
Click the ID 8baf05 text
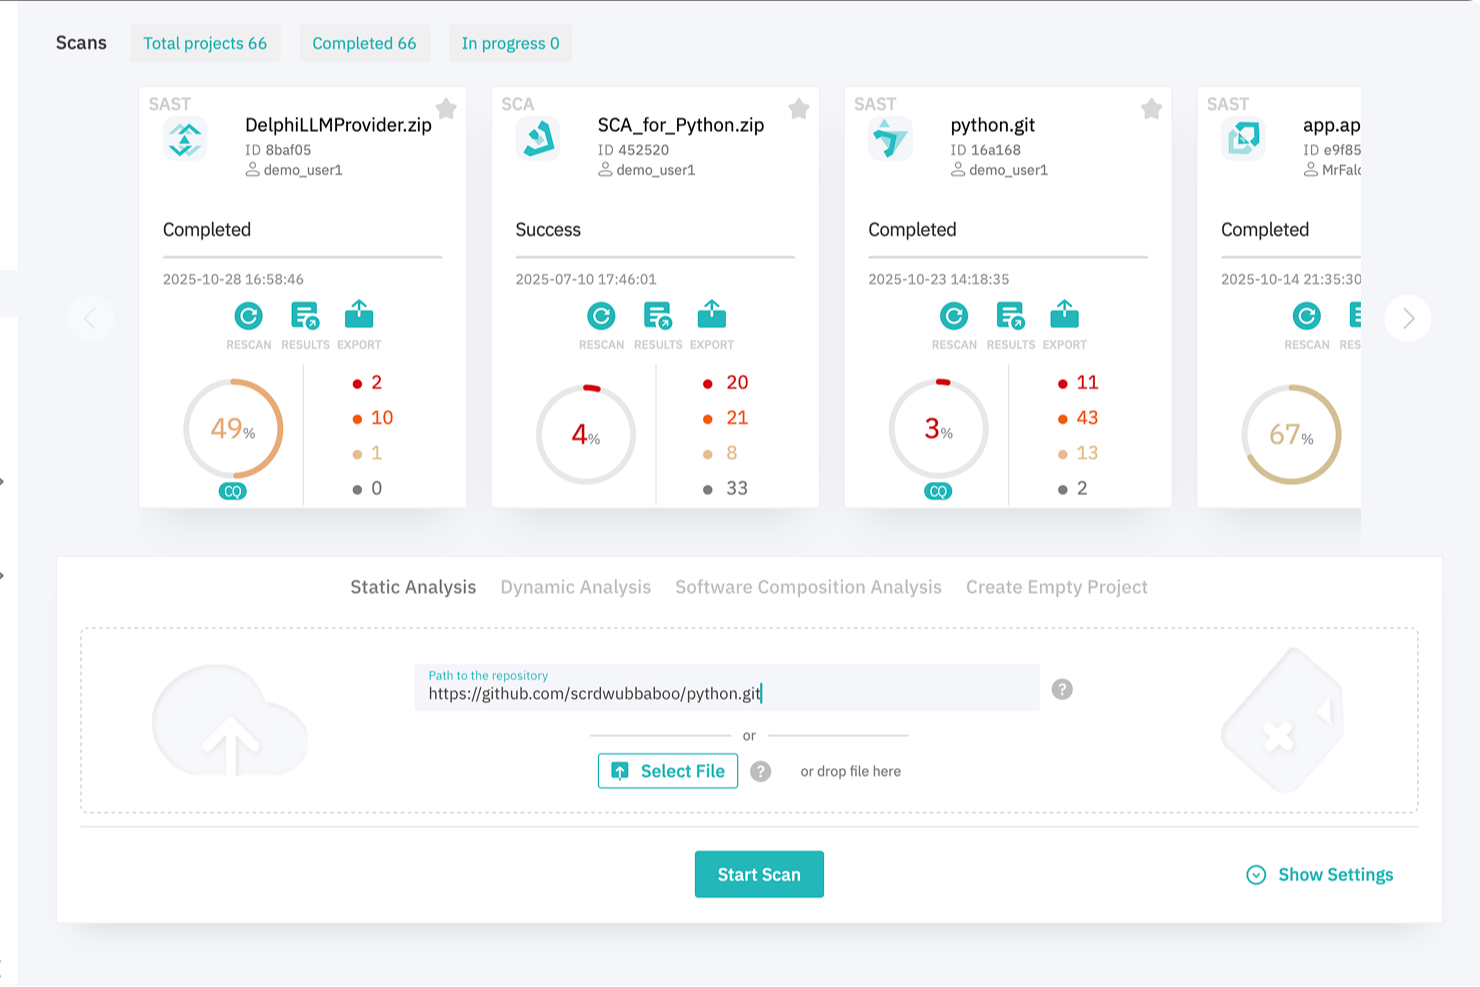278,150
